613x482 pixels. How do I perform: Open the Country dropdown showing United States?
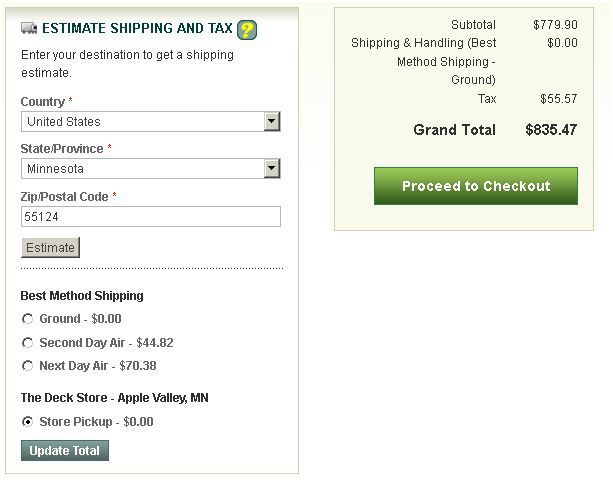click(151, 122)
